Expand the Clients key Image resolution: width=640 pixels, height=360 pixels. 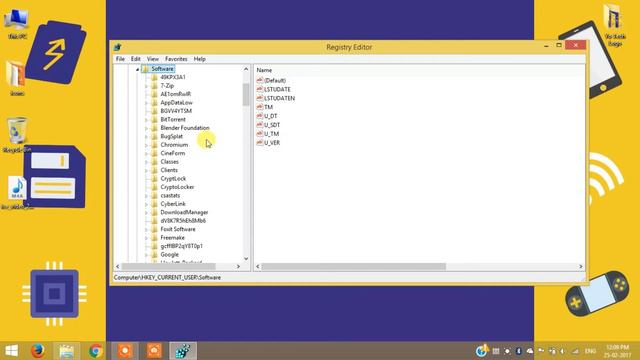[146, 170]
